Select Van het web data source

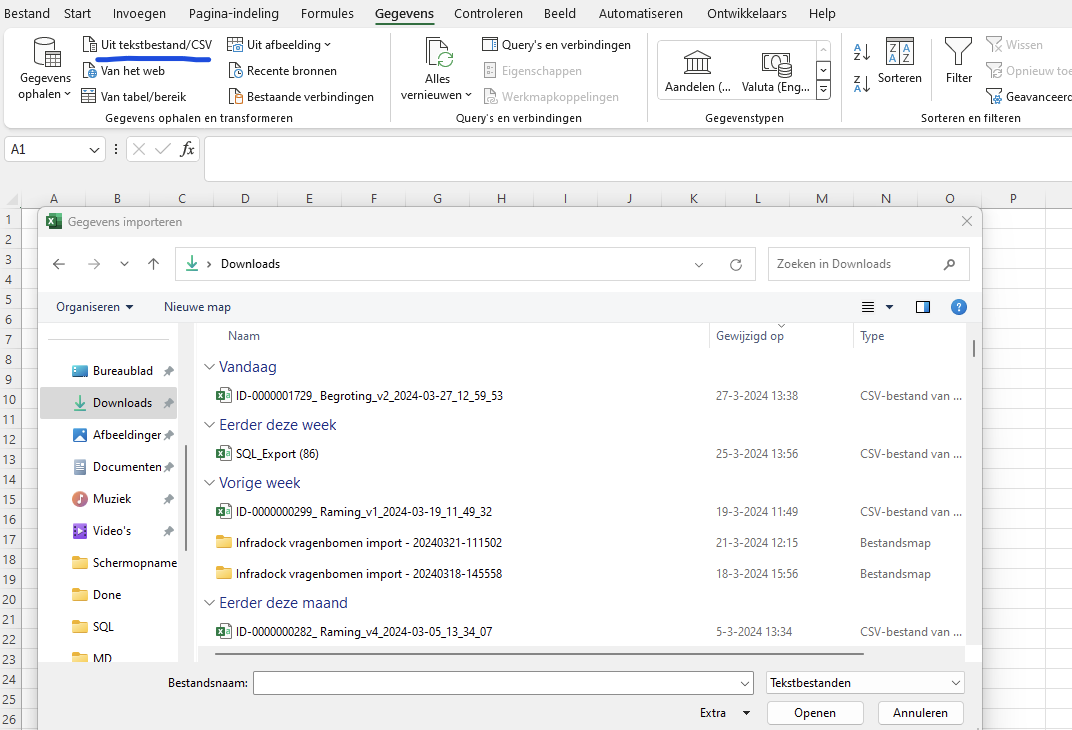124,70
